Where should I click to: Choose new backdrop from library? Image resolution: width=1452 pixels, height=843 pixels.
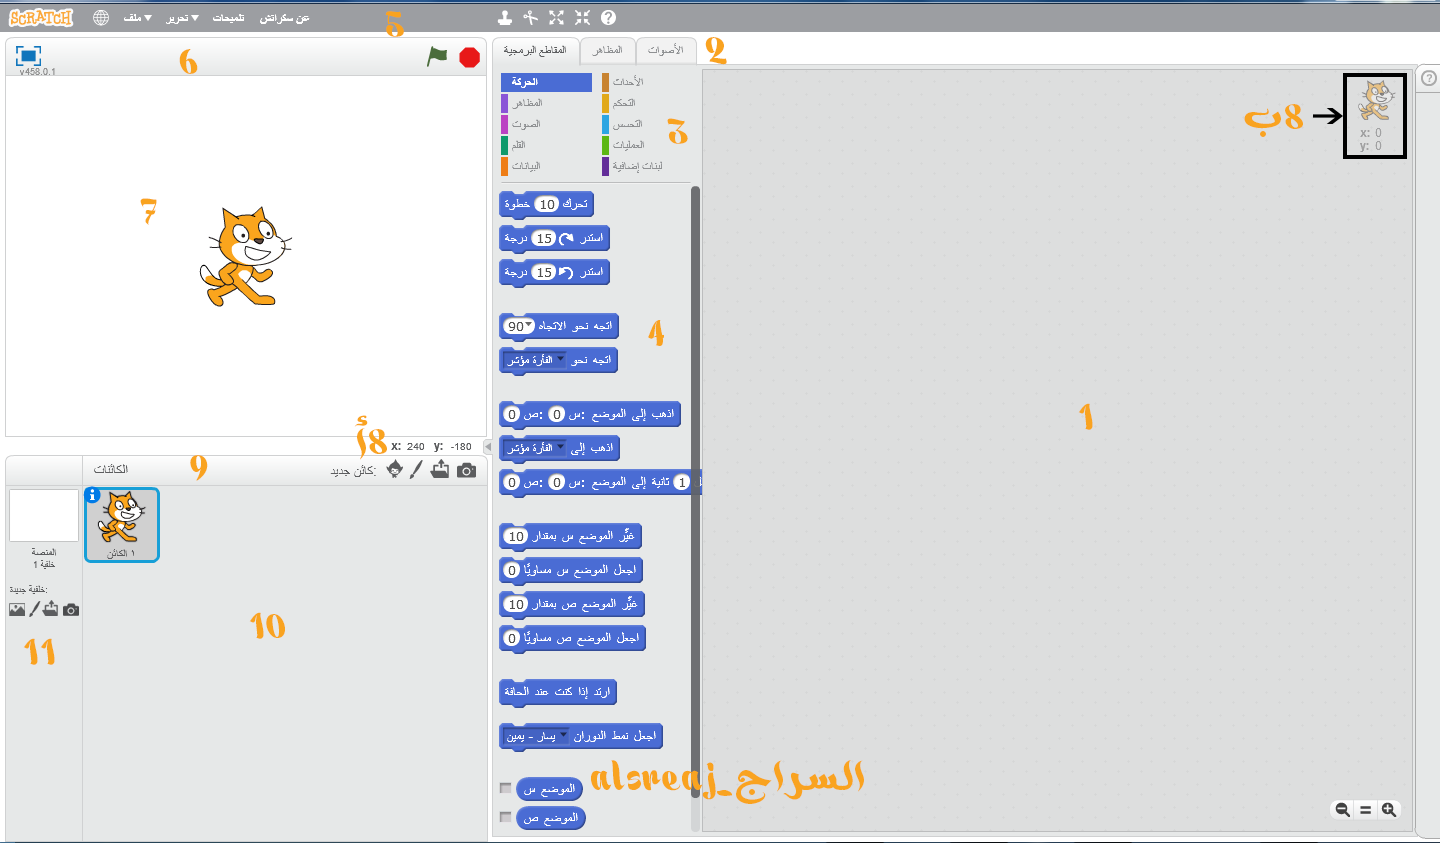[x=17, y=609]
